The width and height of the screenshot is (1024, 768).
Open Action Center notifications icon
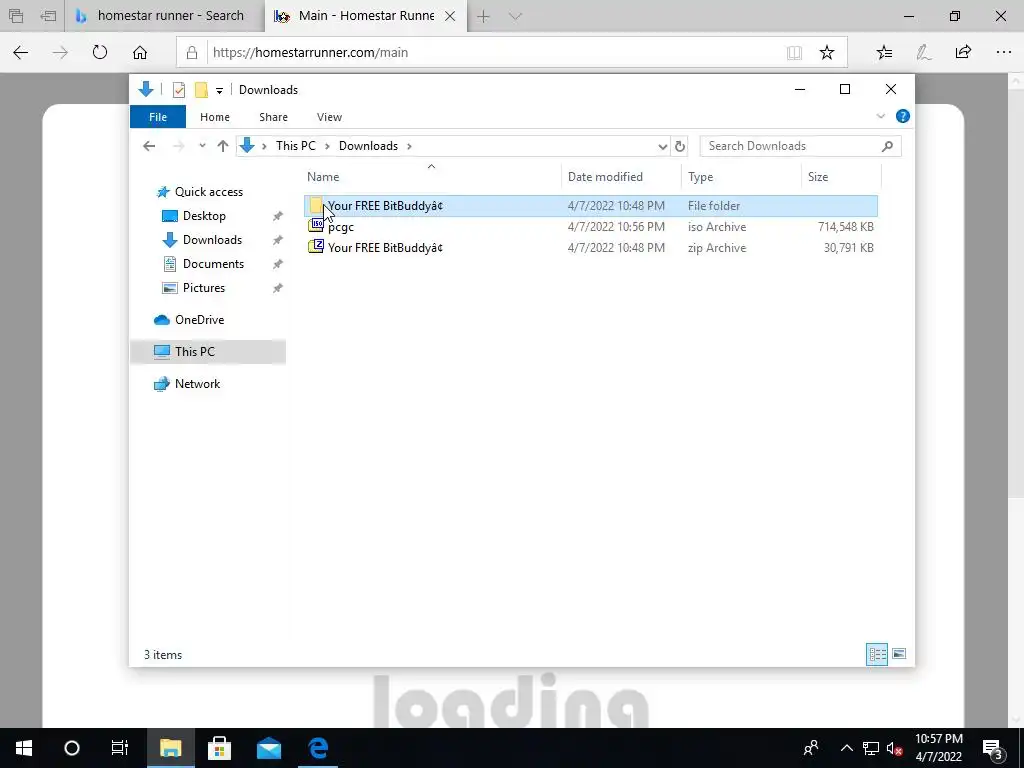[993, 748]
